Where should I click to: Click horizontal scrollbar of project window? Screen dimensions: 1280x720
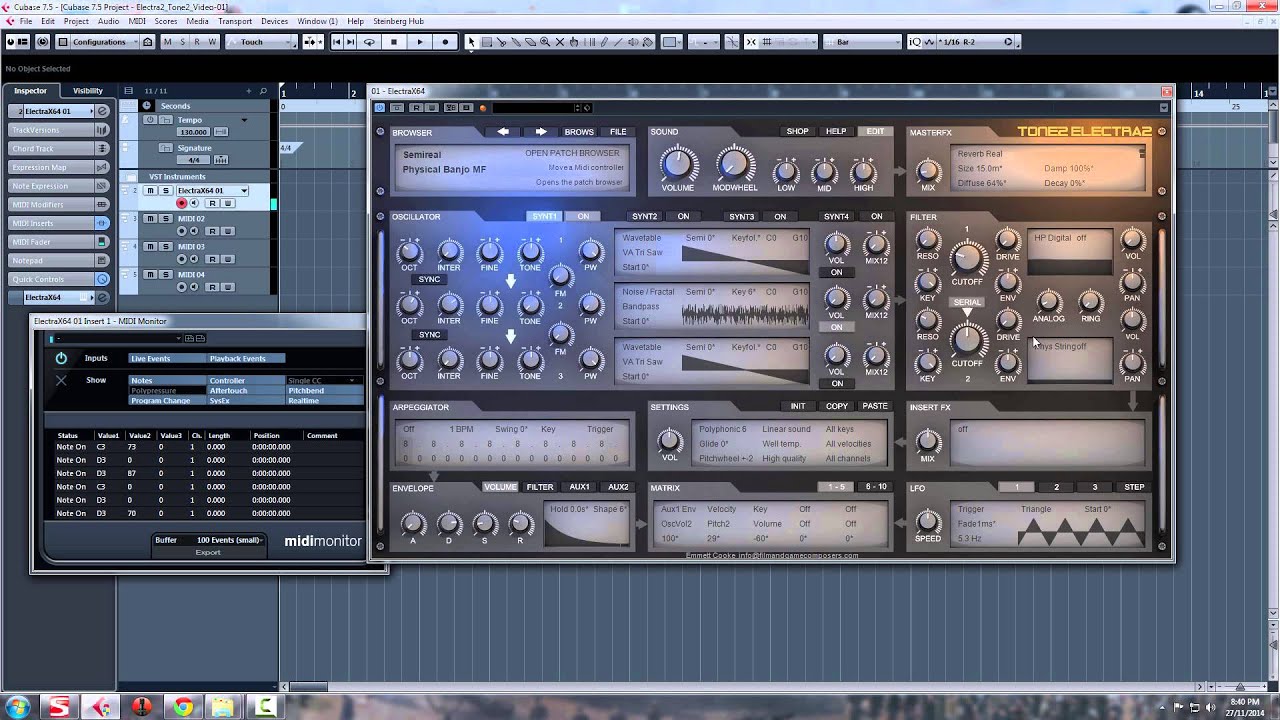[307, 686]
